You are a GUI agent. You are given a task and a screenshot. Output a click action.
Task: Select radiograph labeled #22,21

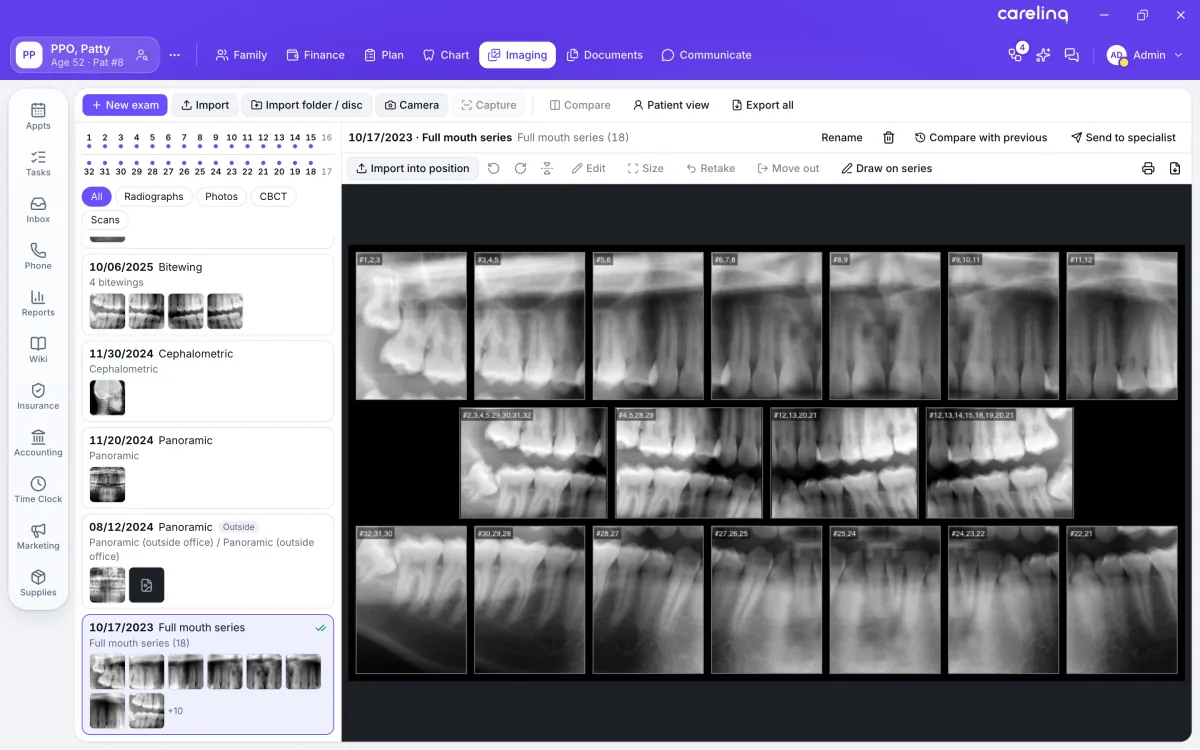coord(1122,599)
